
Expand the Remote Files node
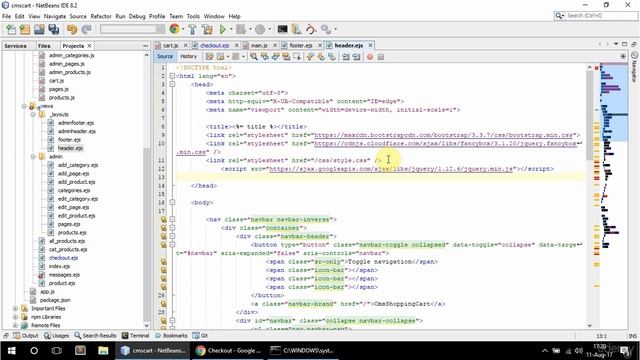click(16, 325)
